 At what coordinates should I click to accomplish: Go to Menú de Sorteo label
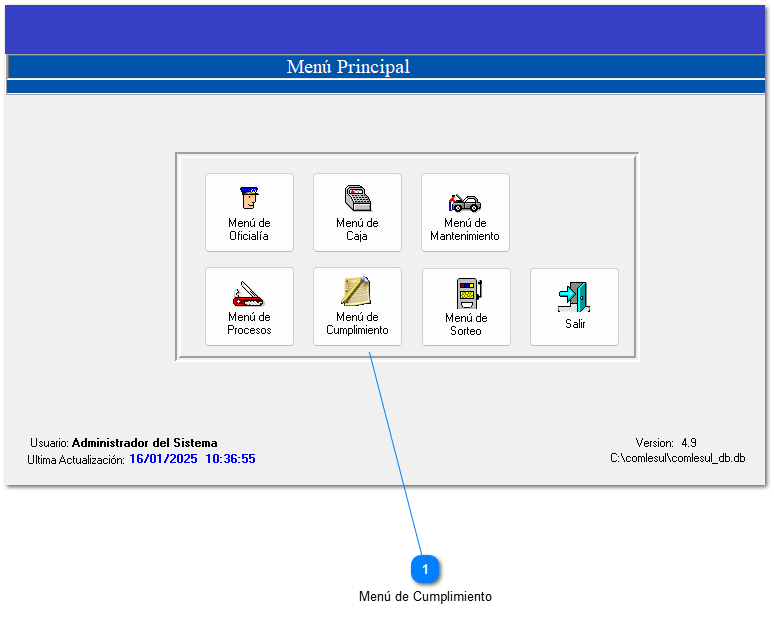(x=466, y=324)
